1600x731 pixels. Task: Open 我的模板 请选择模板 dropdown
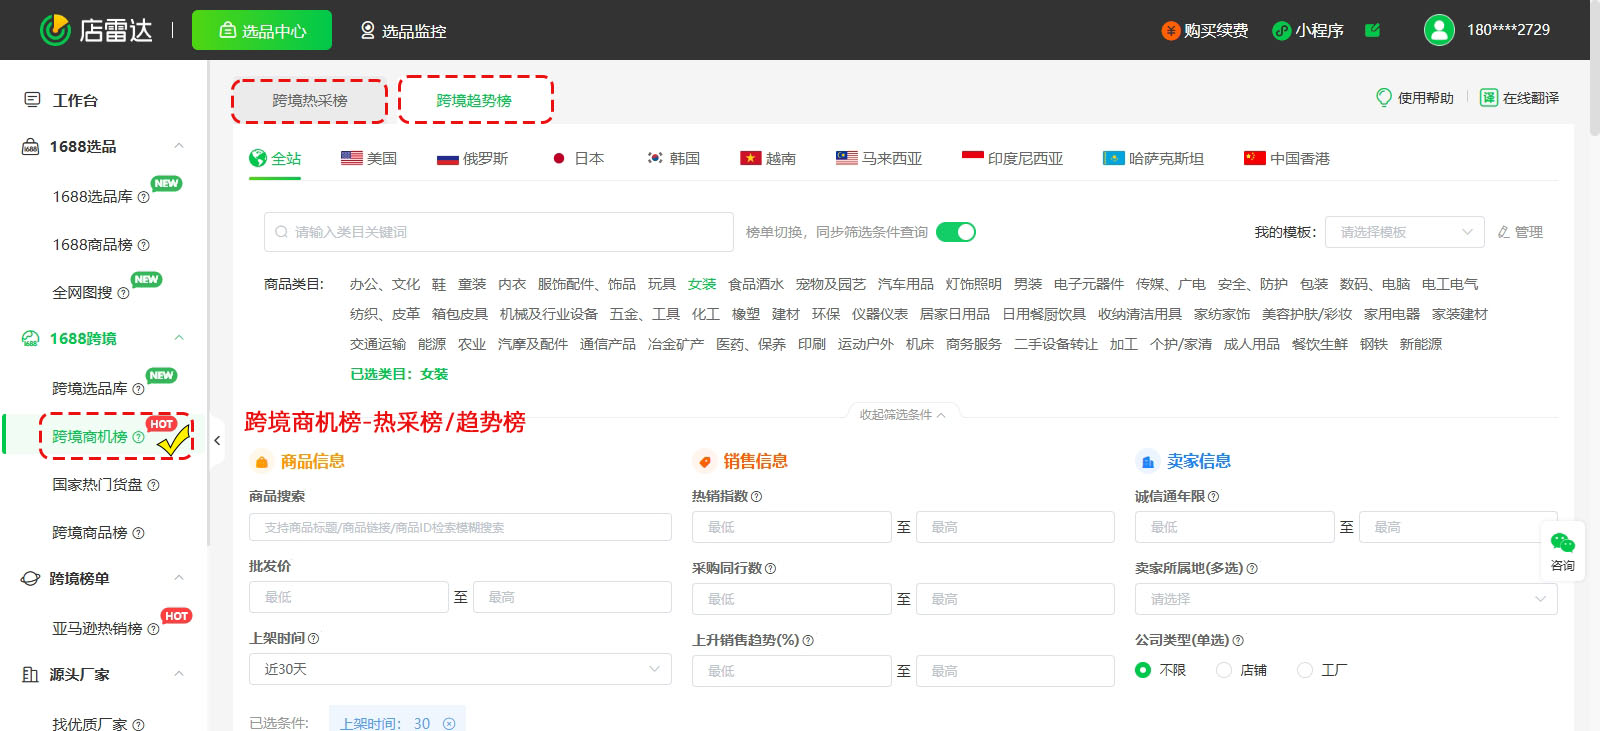[x=1405, y=232]
